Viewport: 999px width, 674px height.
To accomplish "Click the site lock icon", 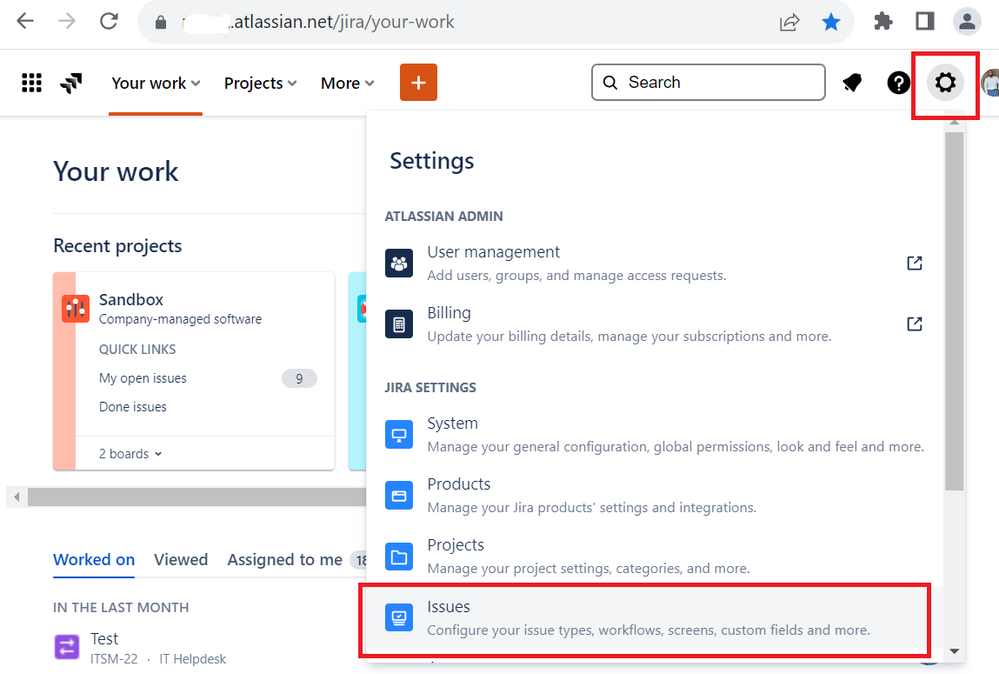I will pyautogui.click(x=161, y=22).
